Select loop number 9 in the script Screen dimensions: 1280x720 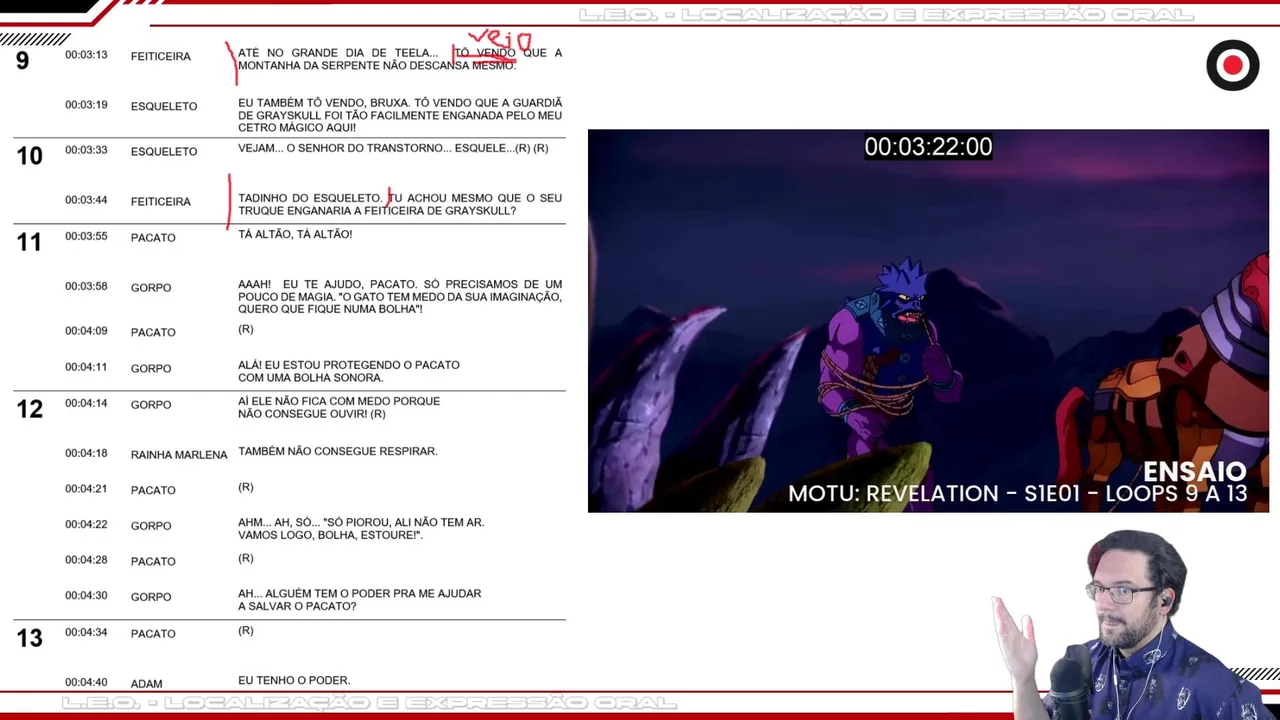(x=23, y=61)
